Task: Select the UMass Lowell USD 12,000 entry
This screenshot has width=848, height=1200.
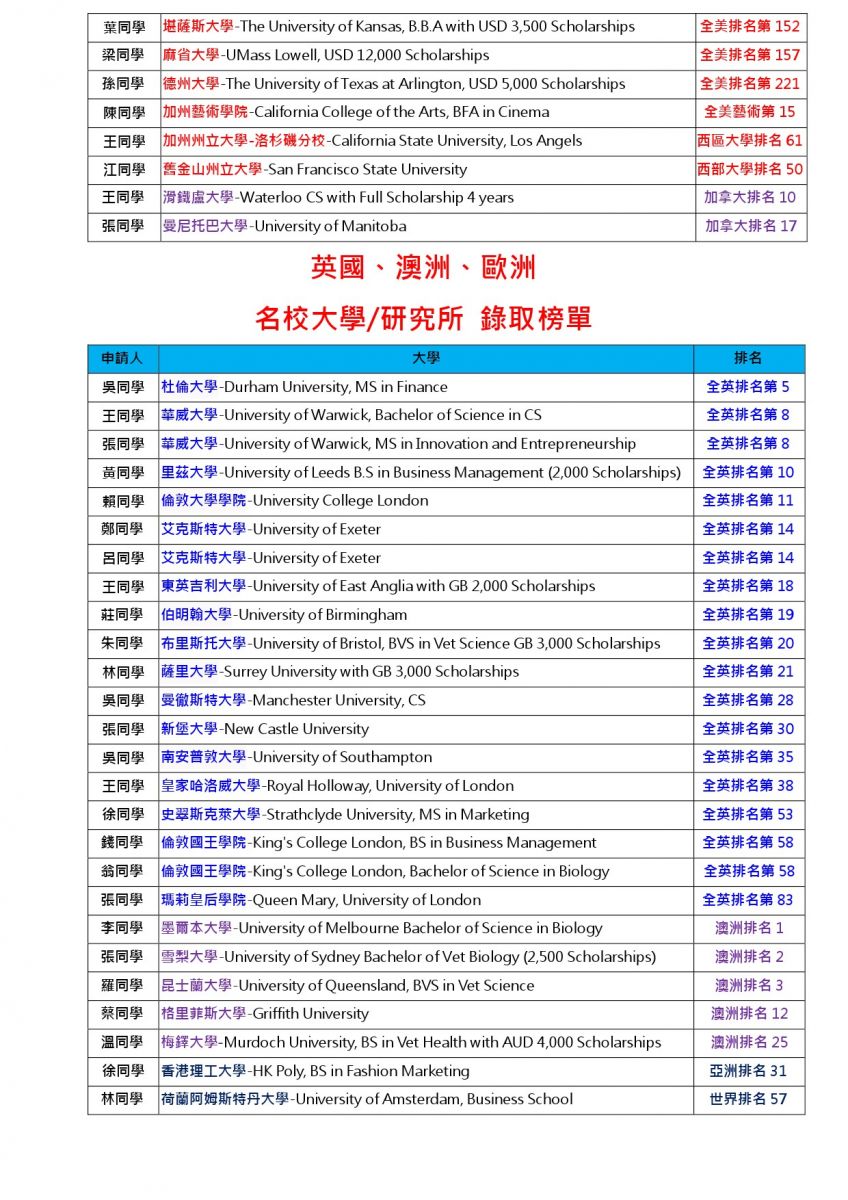Action: (x=326, y=55)
